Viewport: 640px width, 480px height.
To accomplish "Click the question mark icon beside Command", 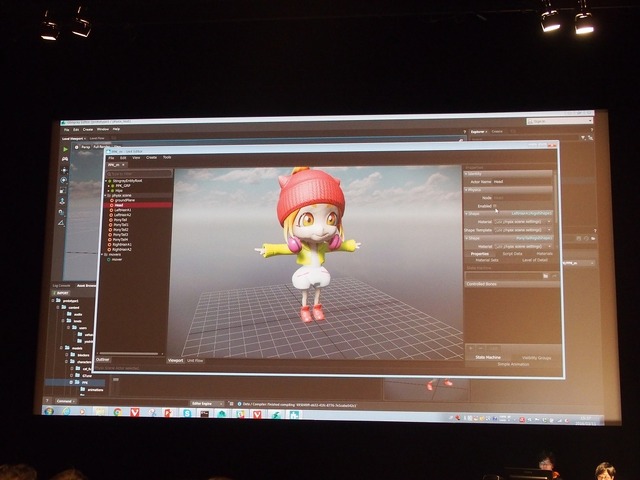I will tap(47, 401).
